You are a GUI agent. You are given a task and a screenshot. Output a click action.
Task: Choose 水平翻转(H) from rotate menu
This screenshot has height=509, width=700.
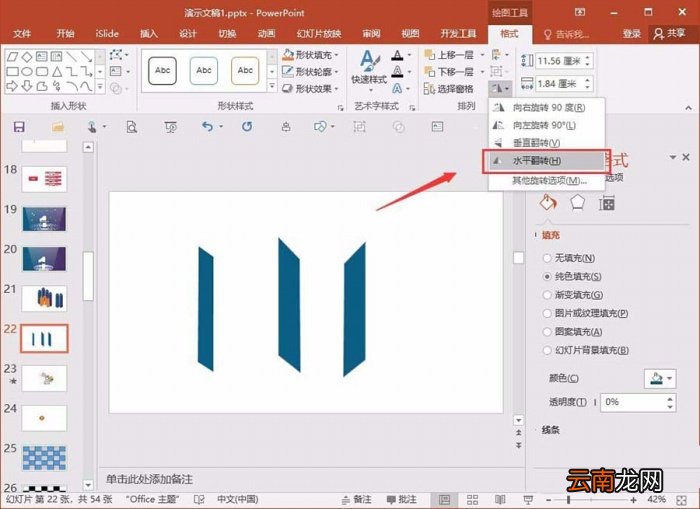[x=547, y=161]
